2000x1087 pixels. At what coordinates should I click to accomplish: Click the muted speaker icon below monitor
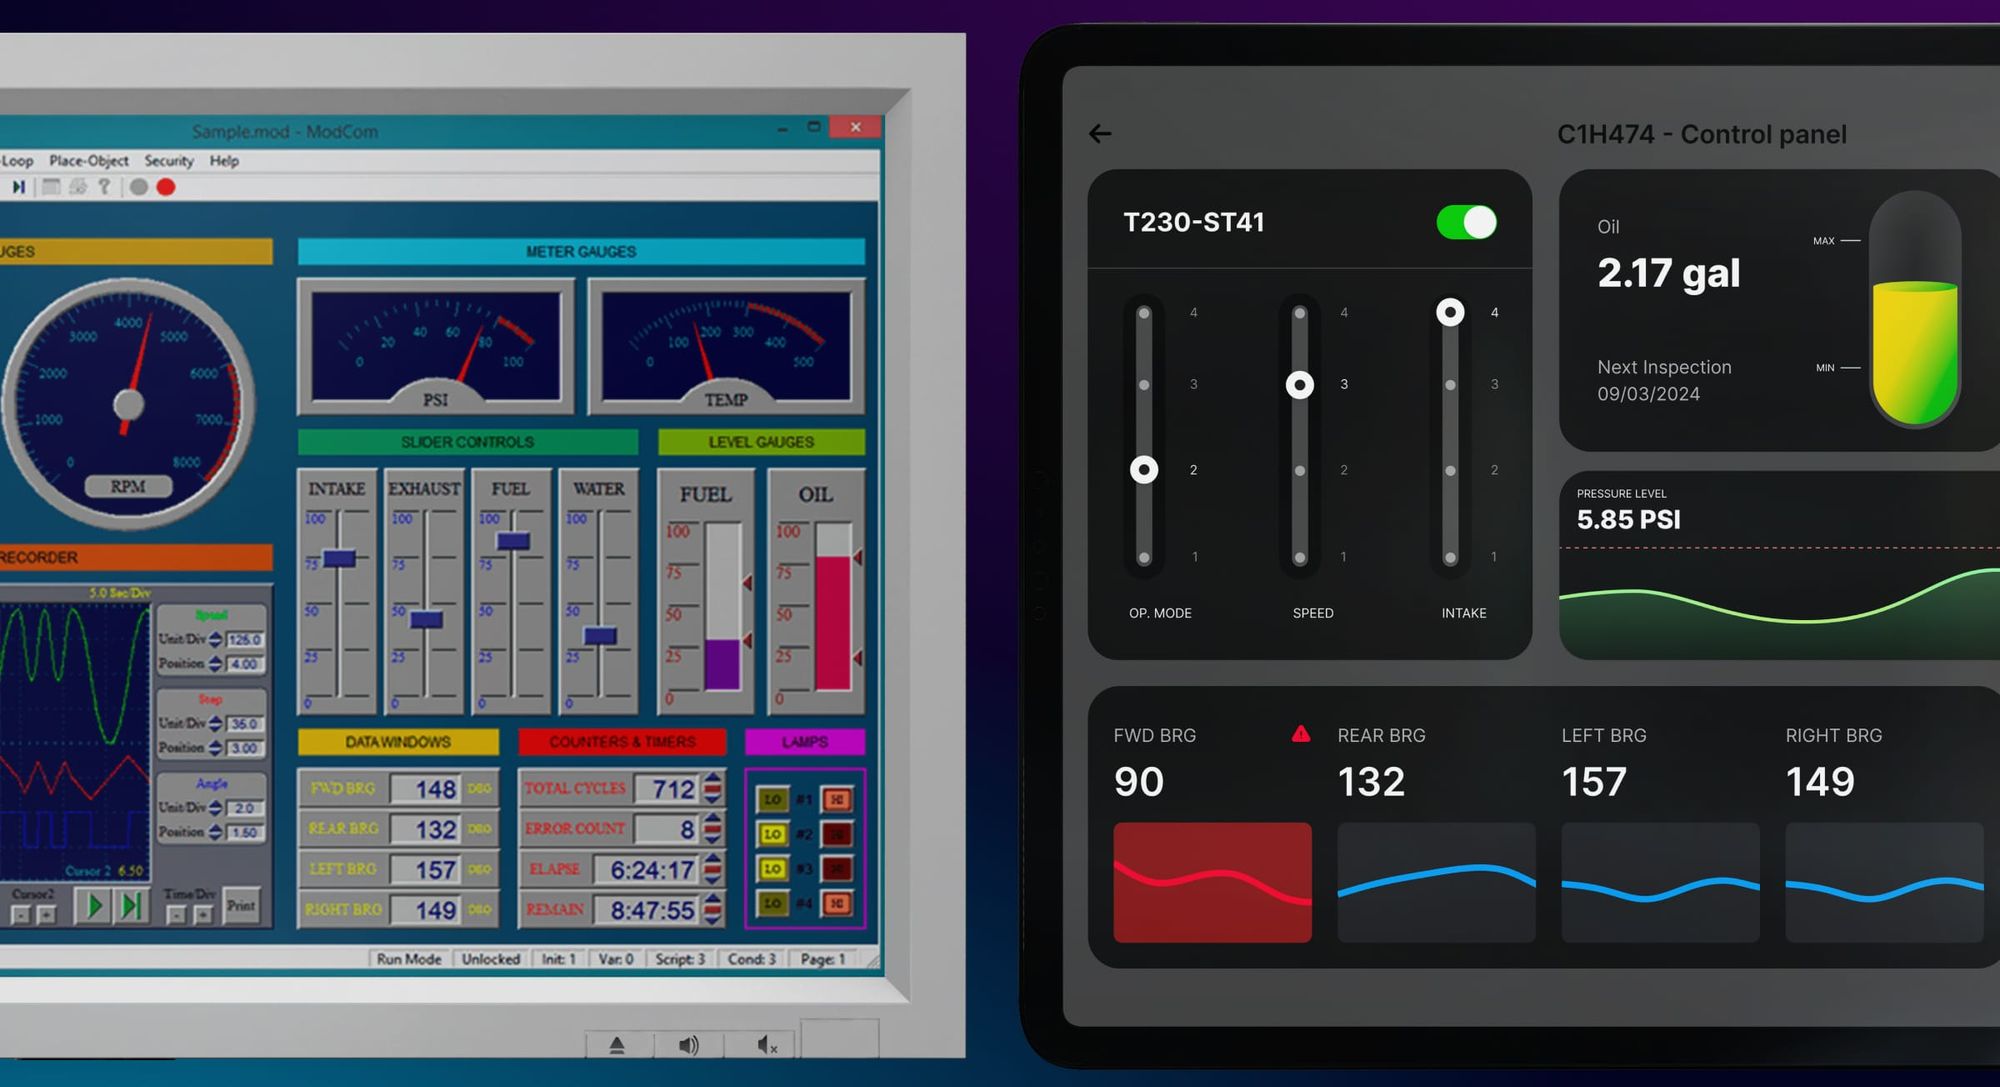tap(766, 1045)
